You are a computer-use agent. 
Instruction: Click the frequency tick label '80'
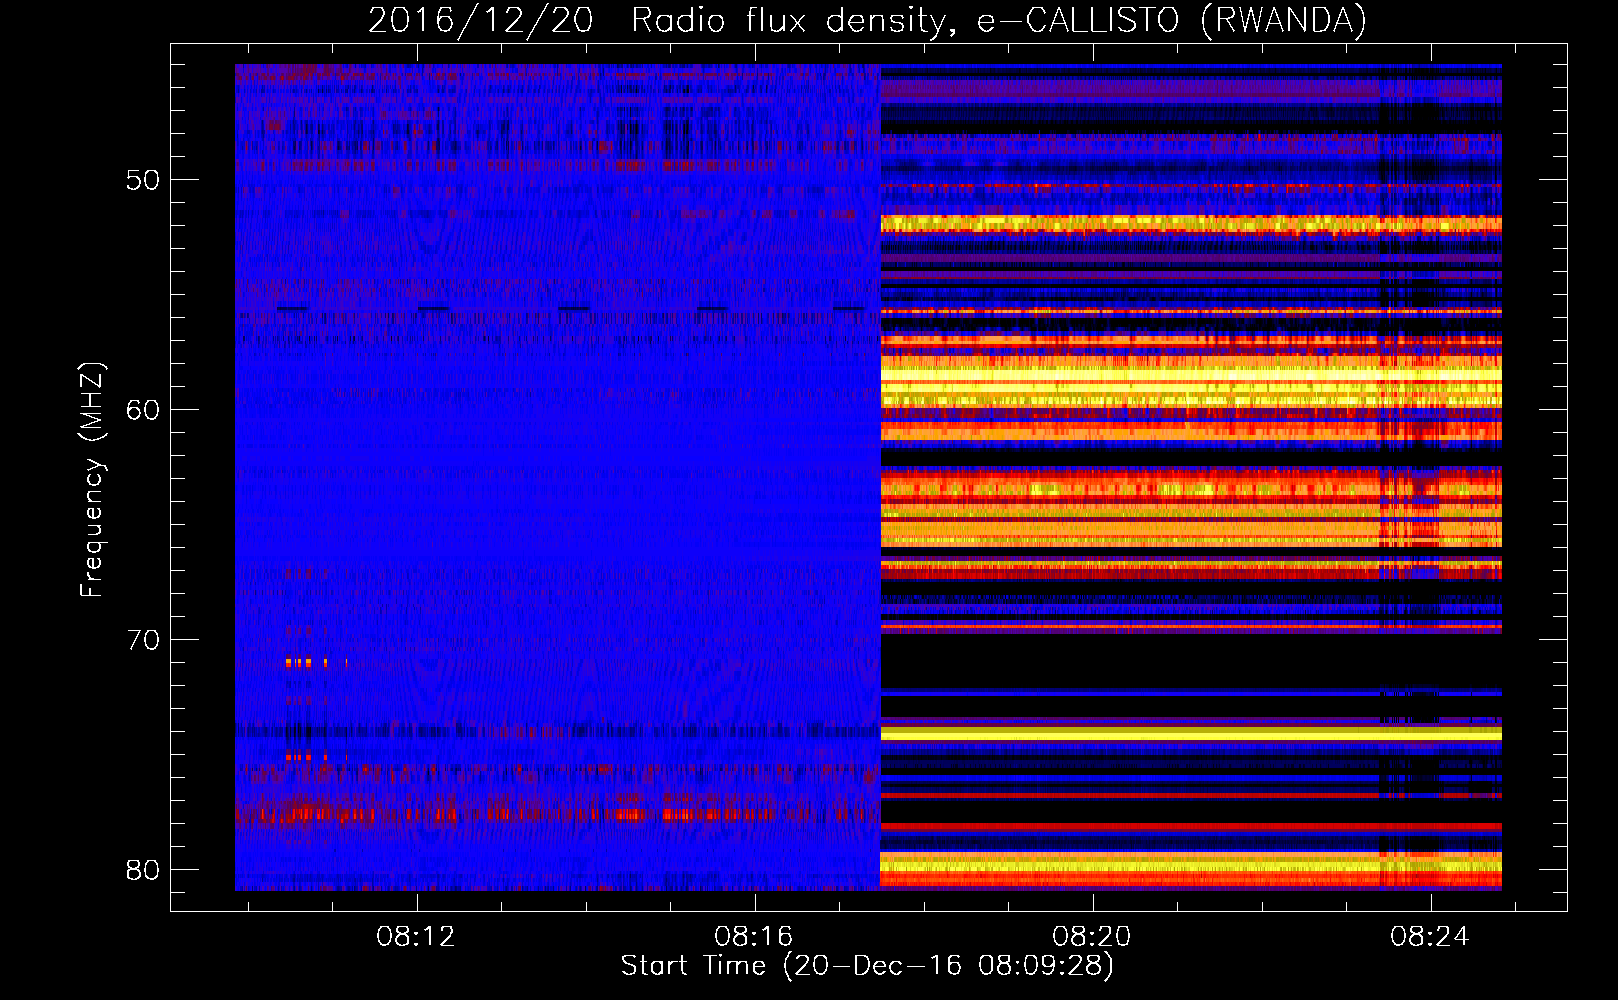[x=143, y=870]
